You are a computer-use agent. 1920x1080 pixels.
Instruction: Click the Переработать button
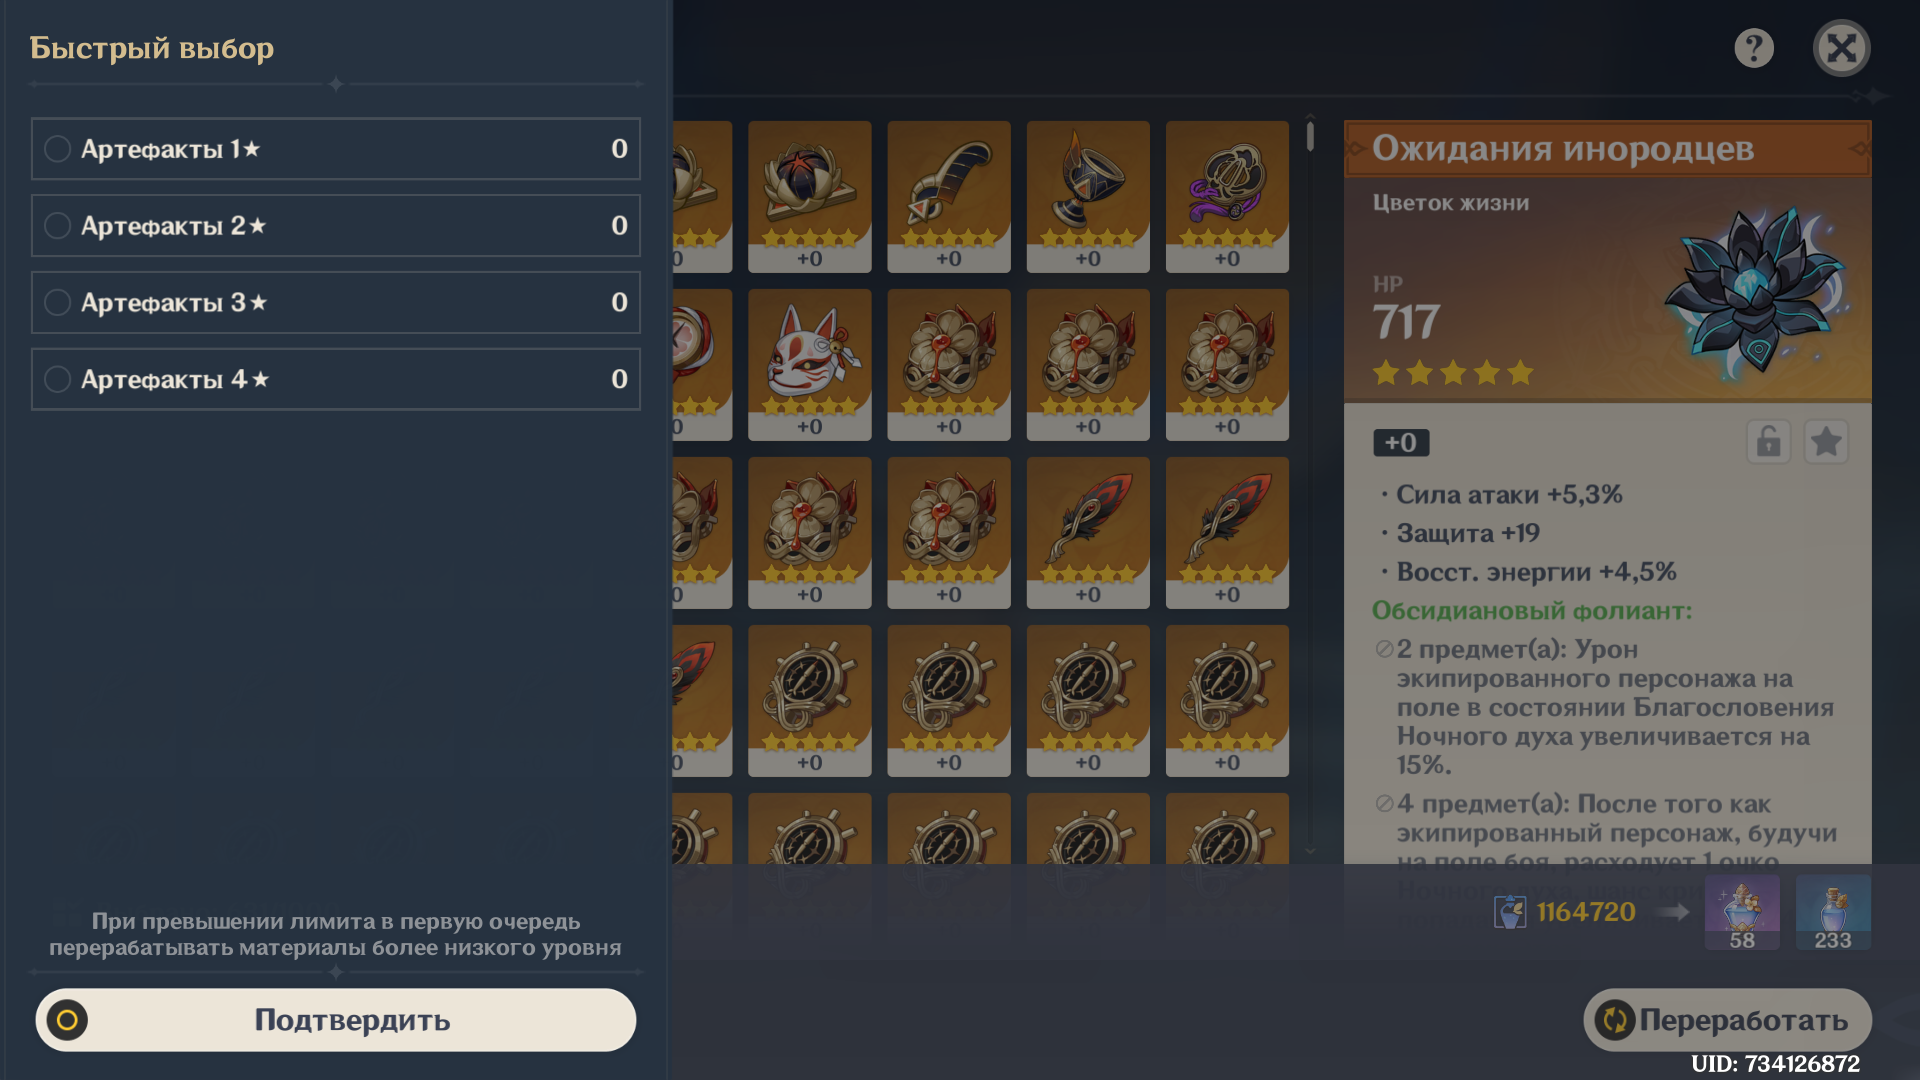1727,1020
